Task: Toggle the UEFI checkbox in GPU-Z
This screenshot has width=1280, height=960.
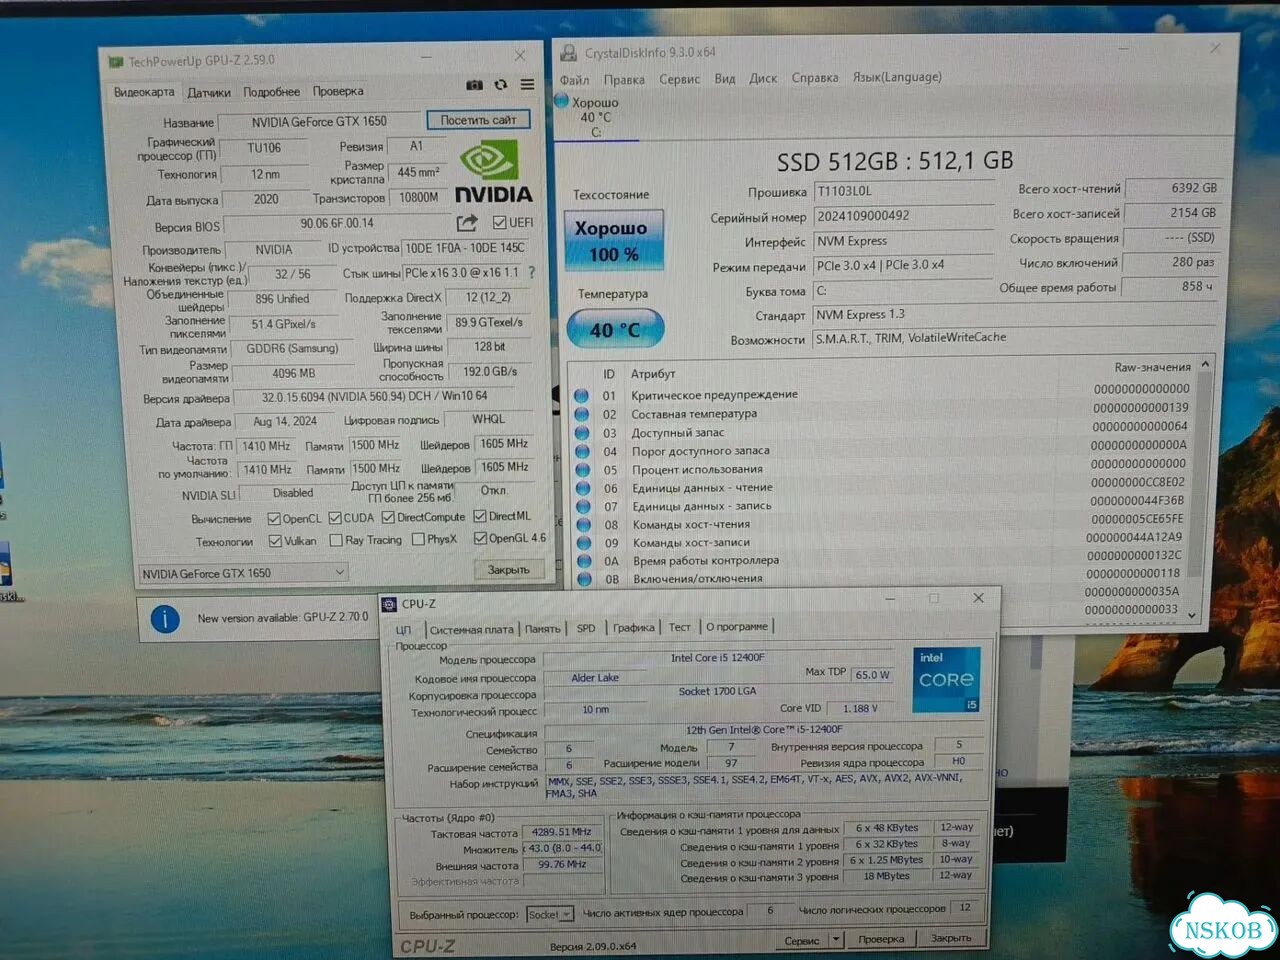Action: coord(499,222)
